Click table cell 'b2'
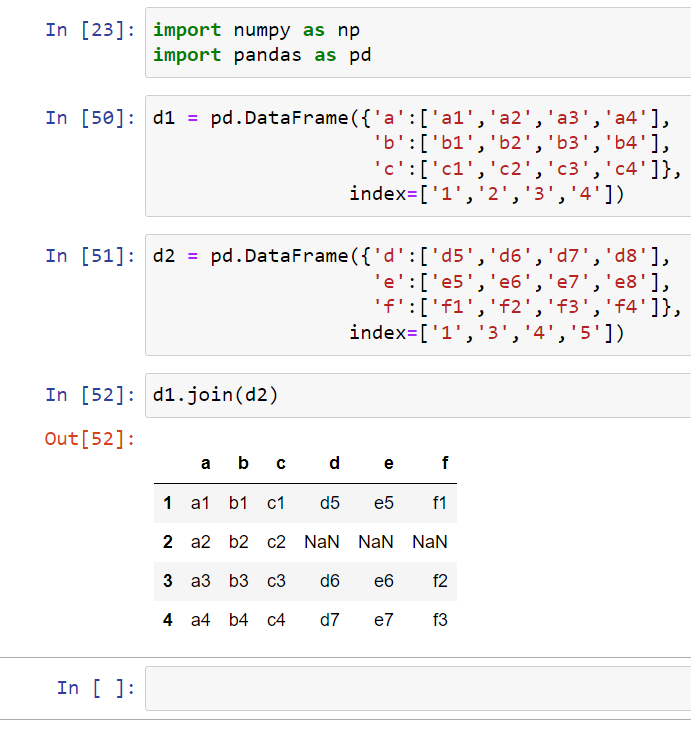 point(238,542)
